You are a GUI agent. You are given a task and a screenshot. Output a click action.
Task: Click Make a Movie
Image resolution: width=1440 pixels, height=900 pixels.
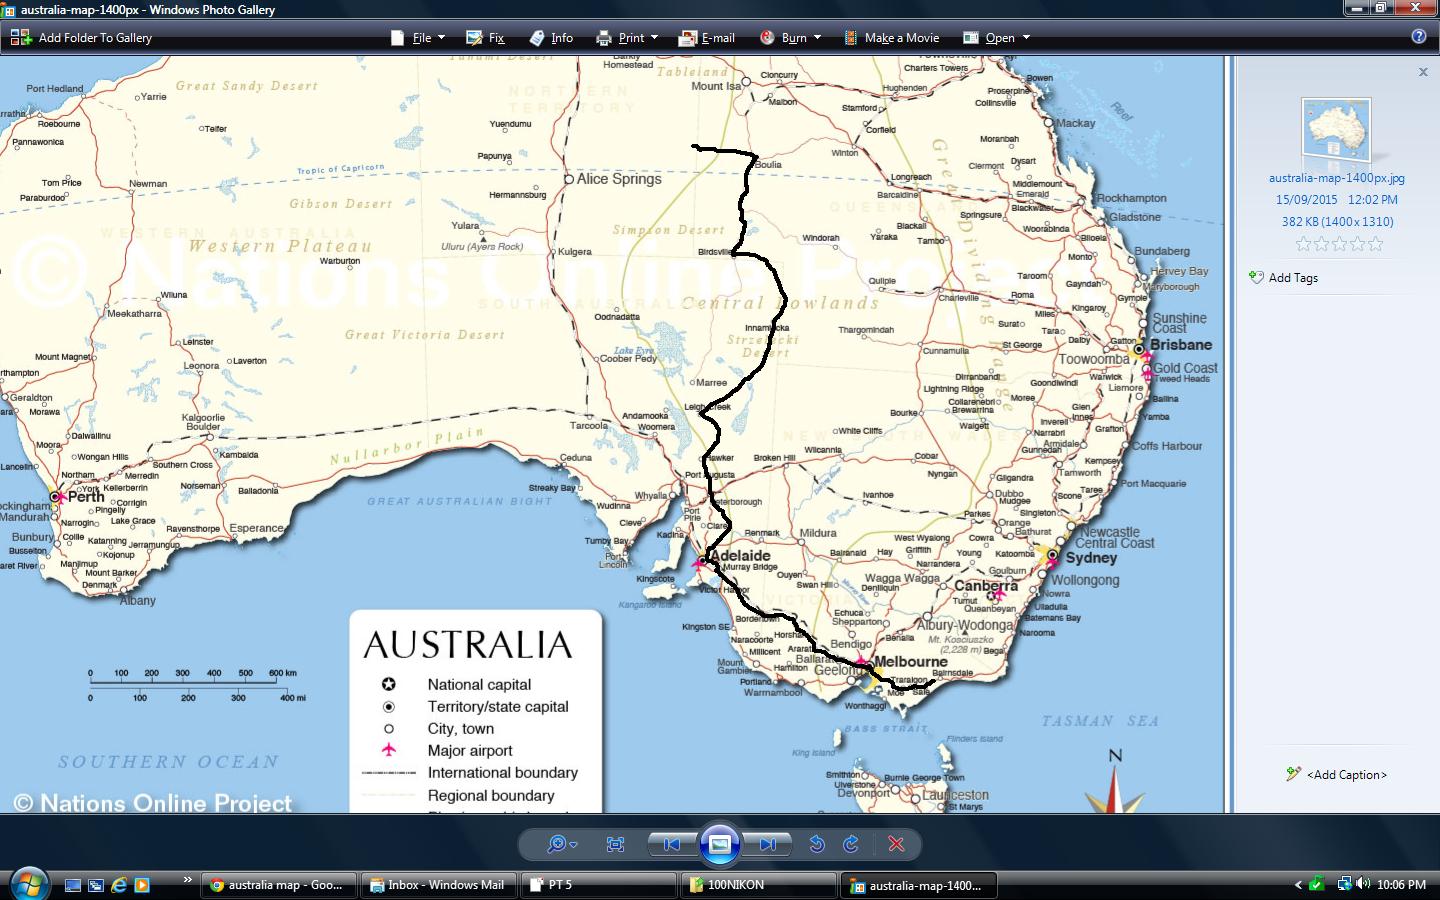click(891, 38)
